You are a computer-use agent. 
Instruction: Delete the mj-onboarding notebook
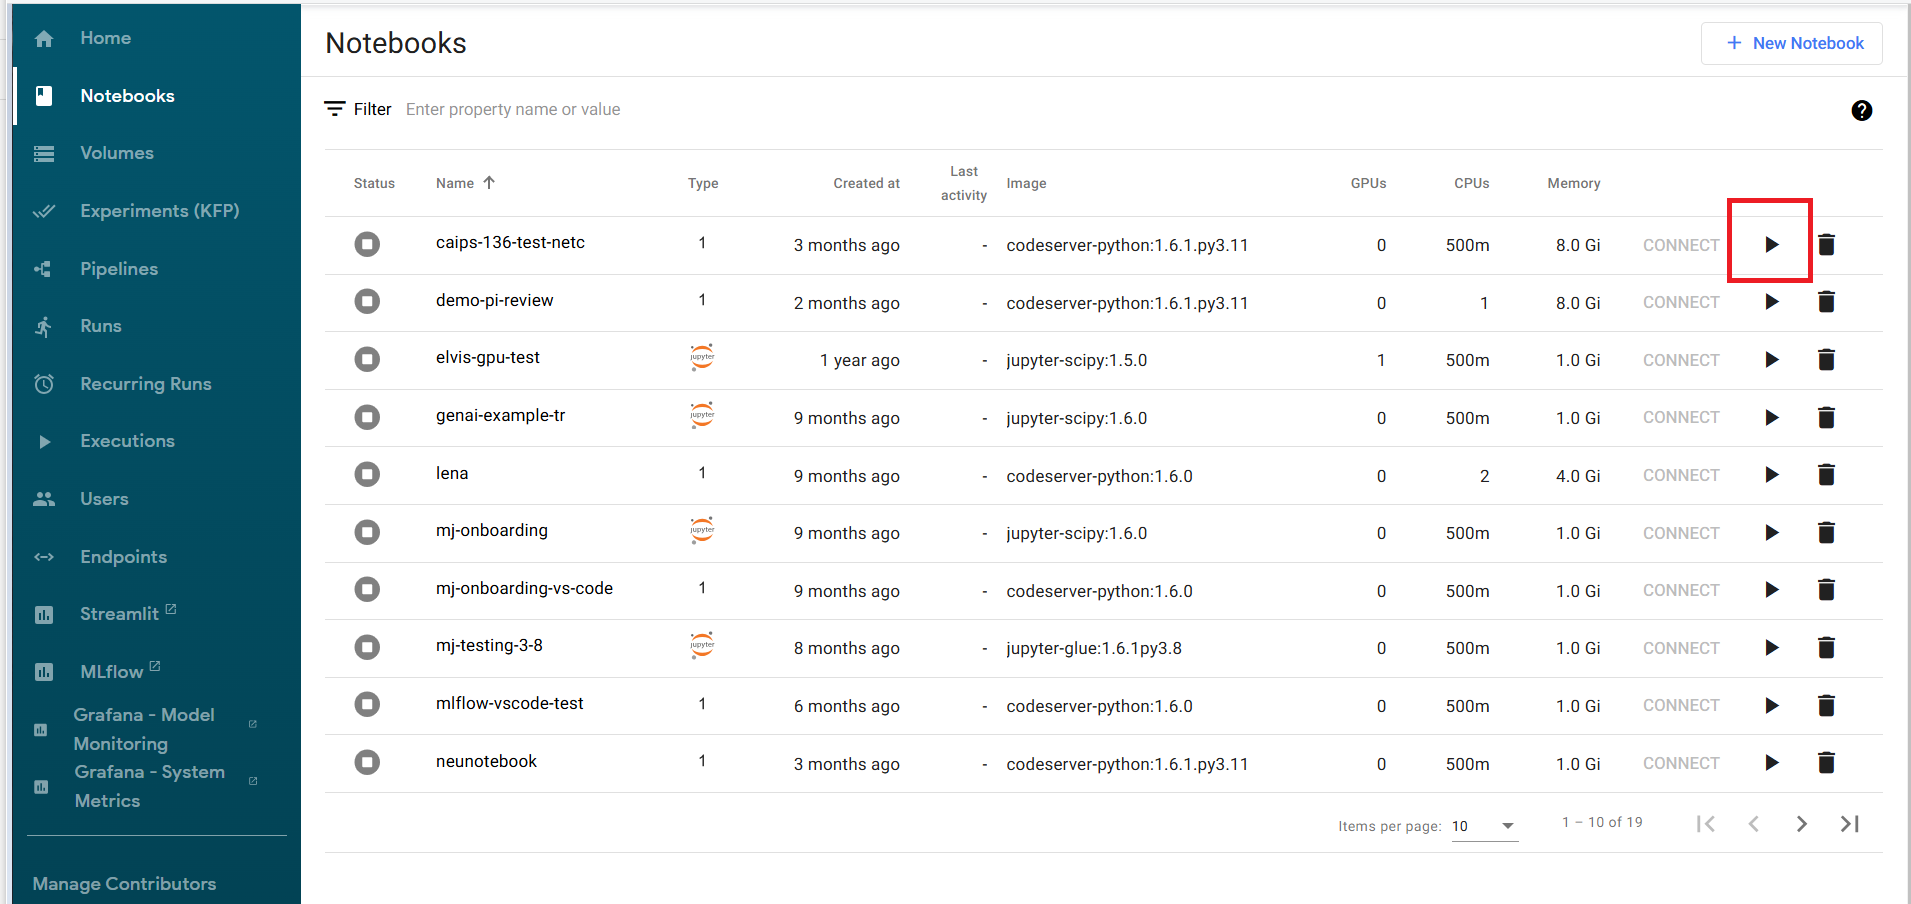pyautogui.click(x=1826, y=533)
